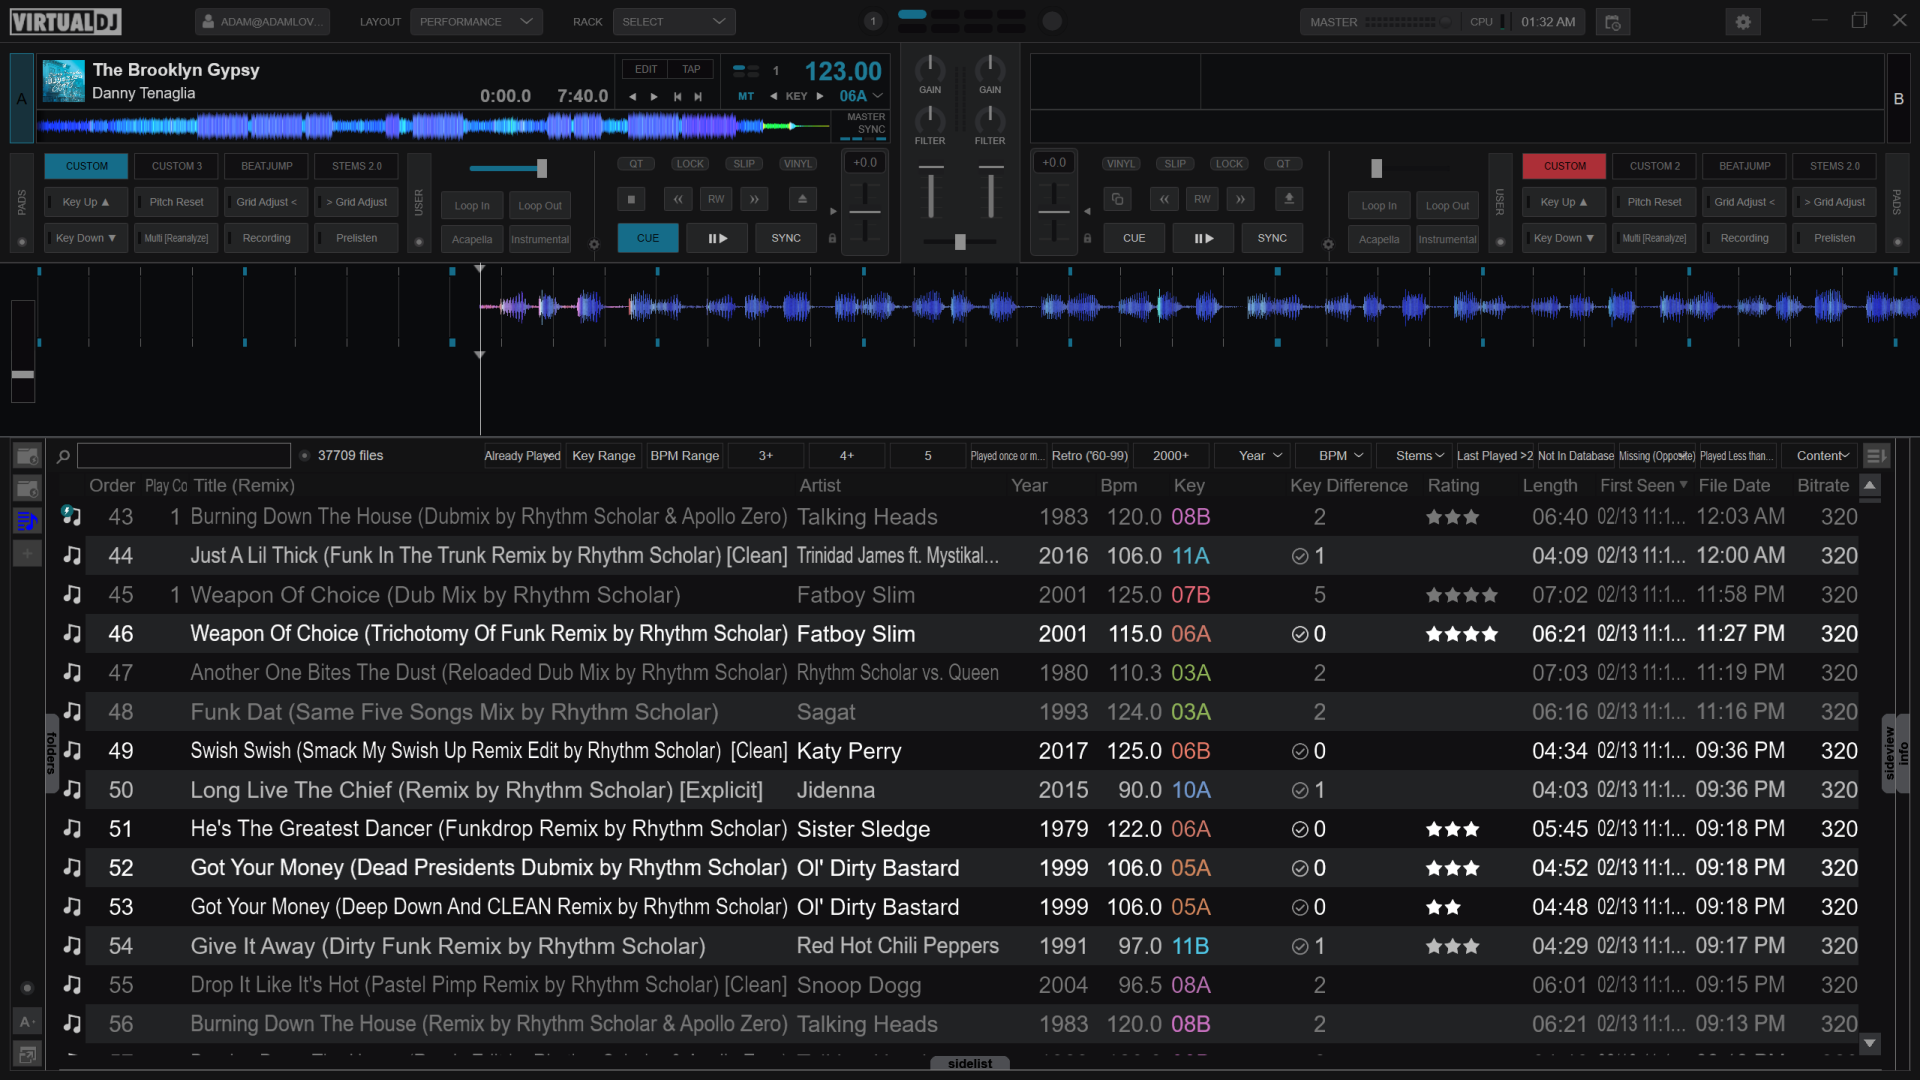1920x1080 pixels.
Task: Open the Year filter dropdown
Action: point(1252,456)
